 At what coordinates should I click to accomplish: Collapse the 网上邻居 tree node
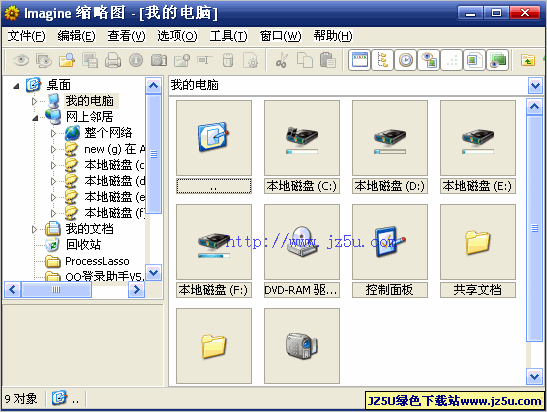point(35,118)
